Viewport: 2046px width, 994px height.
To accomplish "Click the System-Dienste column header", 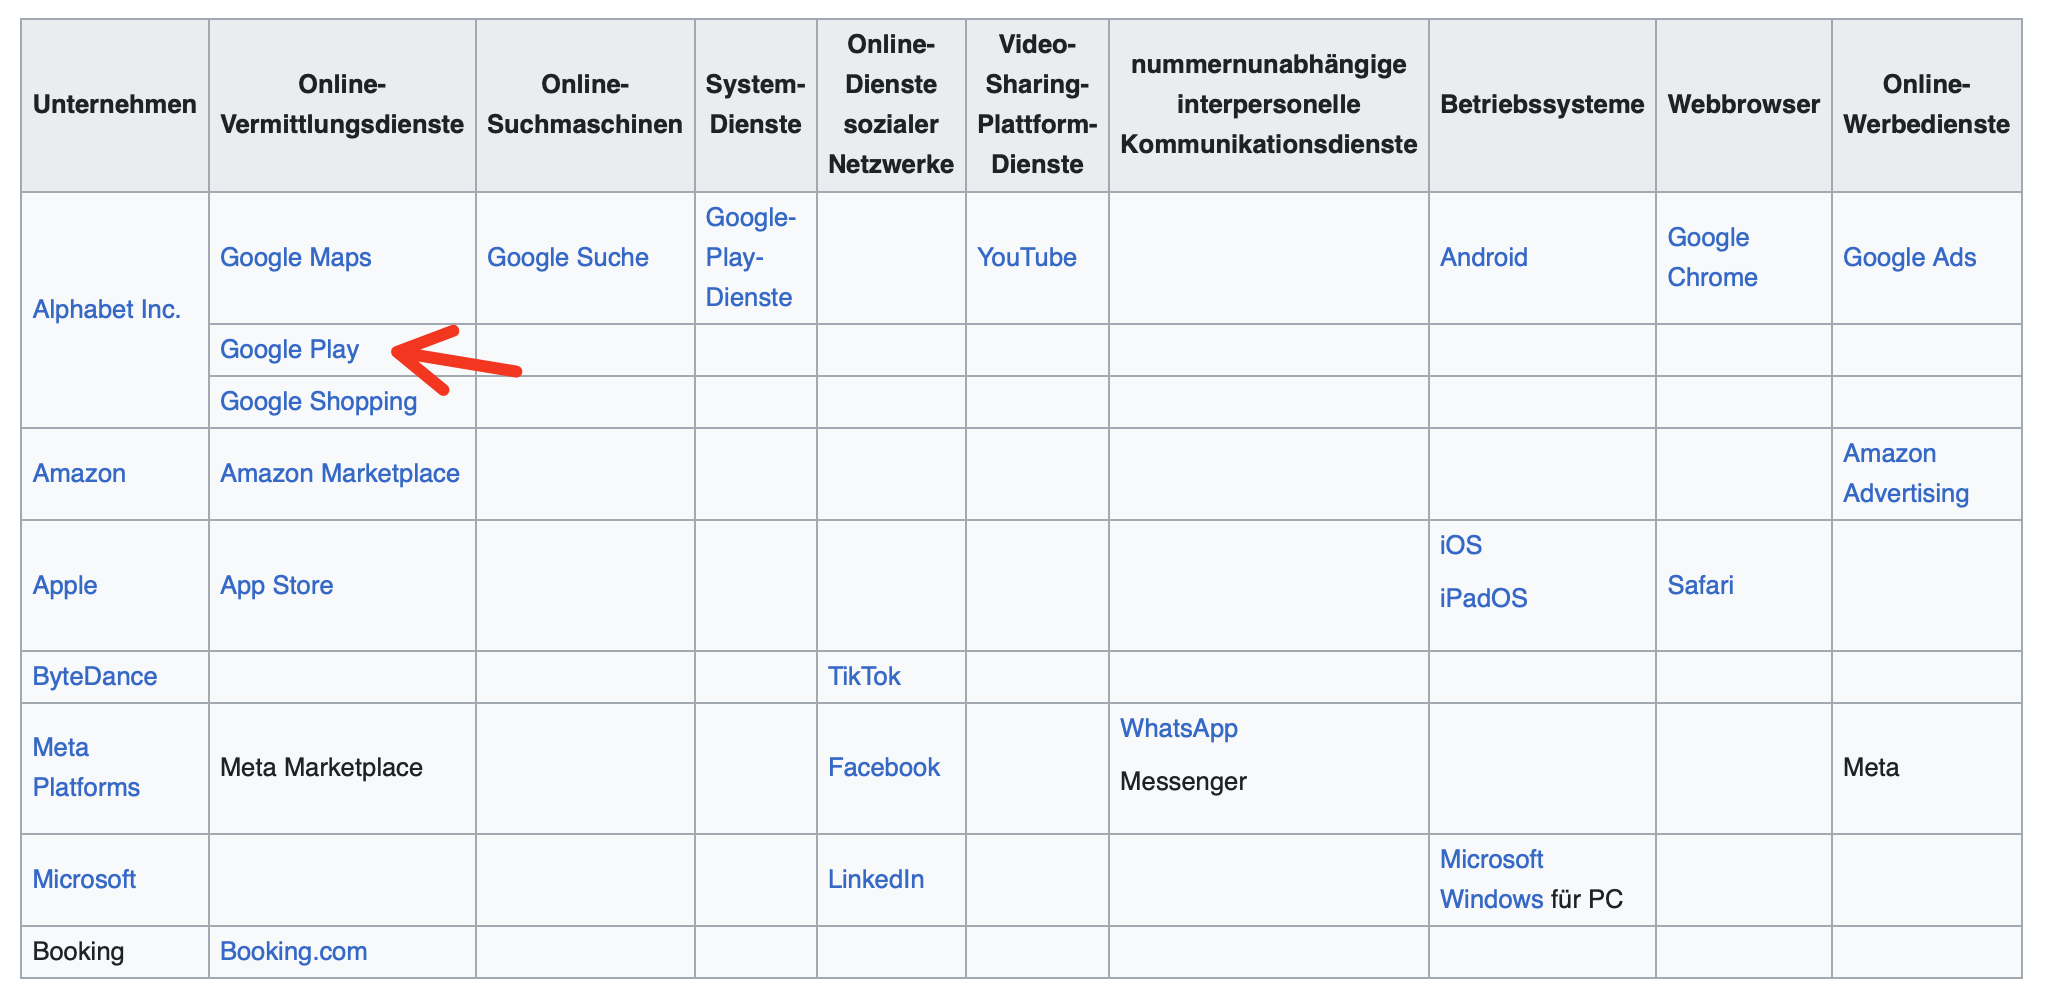I will click(x=755, y=105).
